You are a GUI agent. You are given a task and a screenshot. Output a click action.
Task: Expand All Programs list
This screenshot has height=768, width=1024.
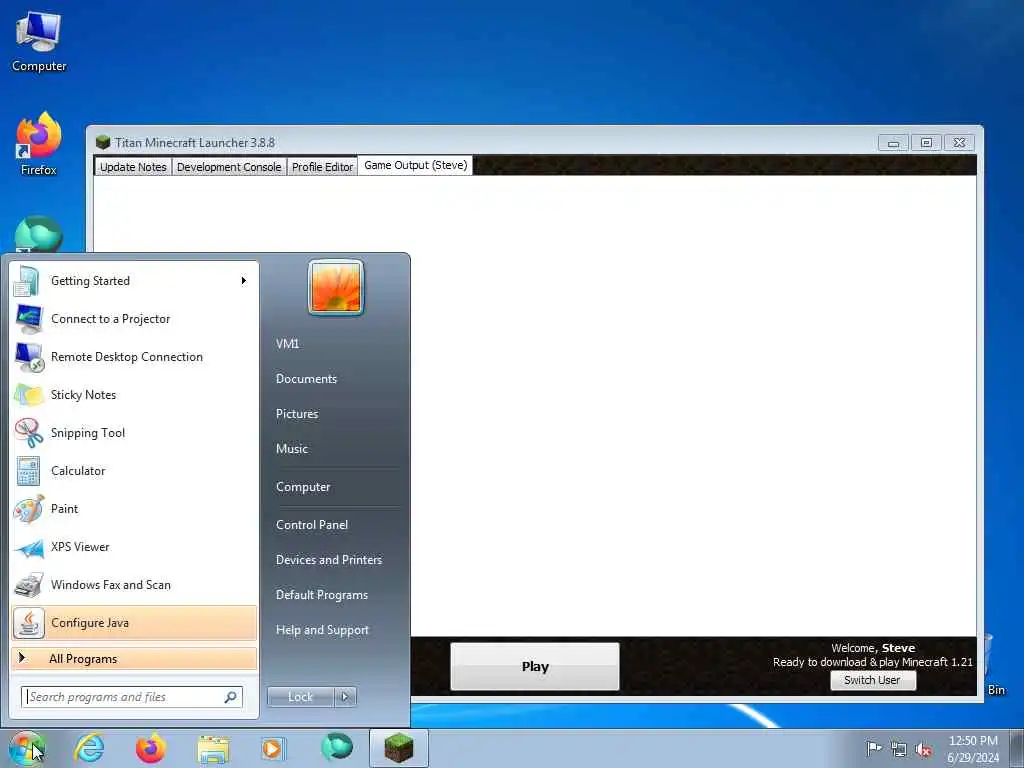pos(134,659)
